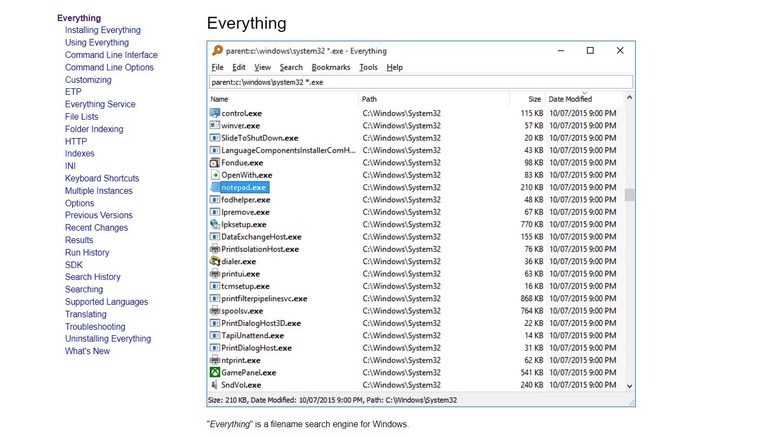Visit the Troubleshooting page
780x438 pixels.
95,327
